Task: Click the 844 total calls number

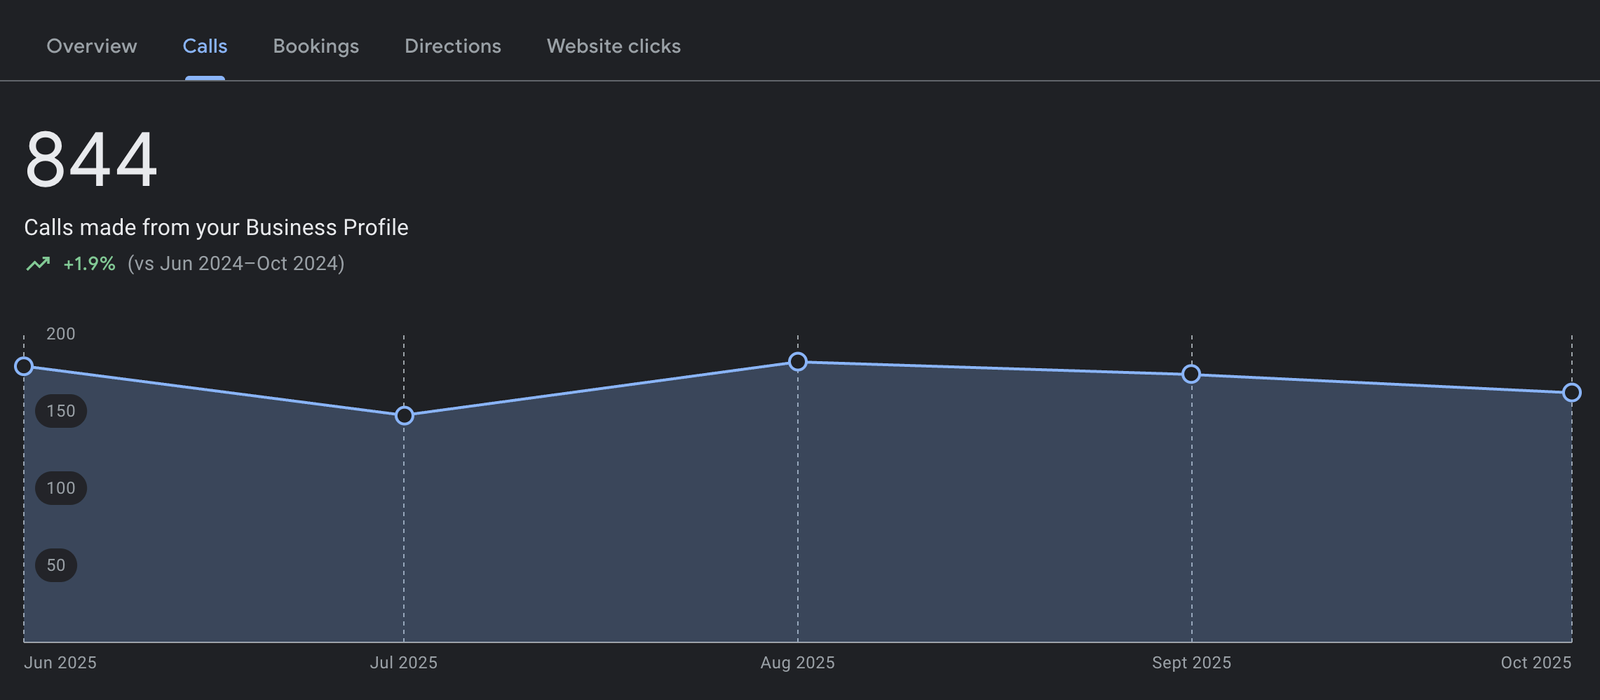Action: point(91,160)
